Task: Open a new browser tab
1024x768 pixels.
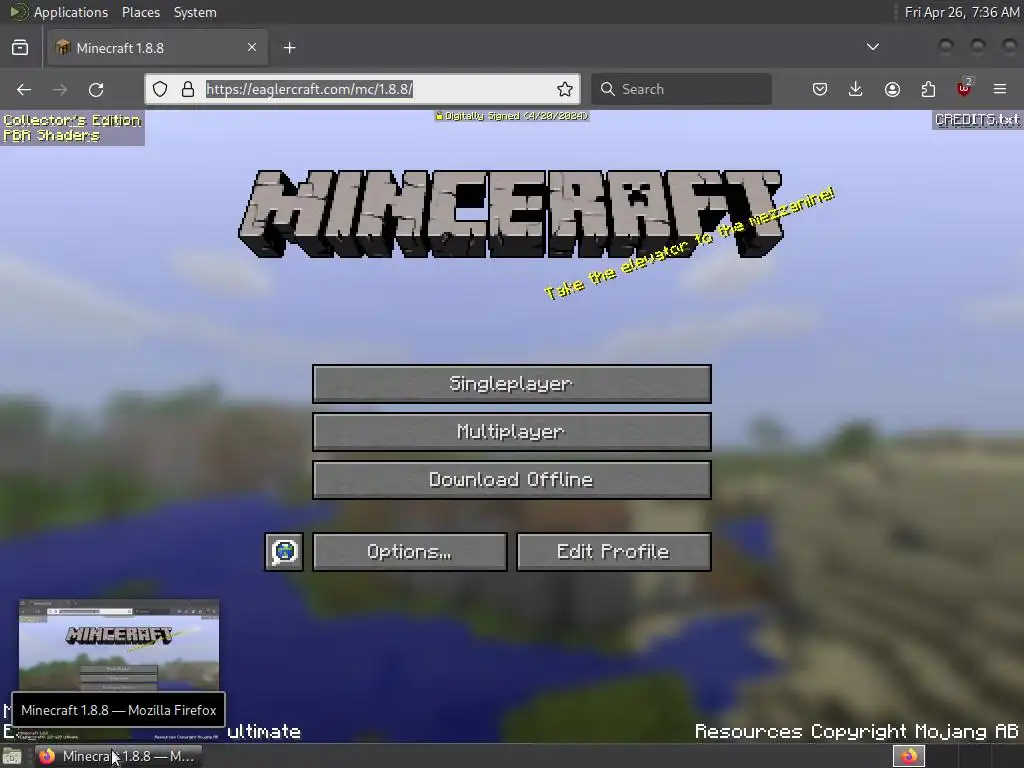Action: pos(289,48)
